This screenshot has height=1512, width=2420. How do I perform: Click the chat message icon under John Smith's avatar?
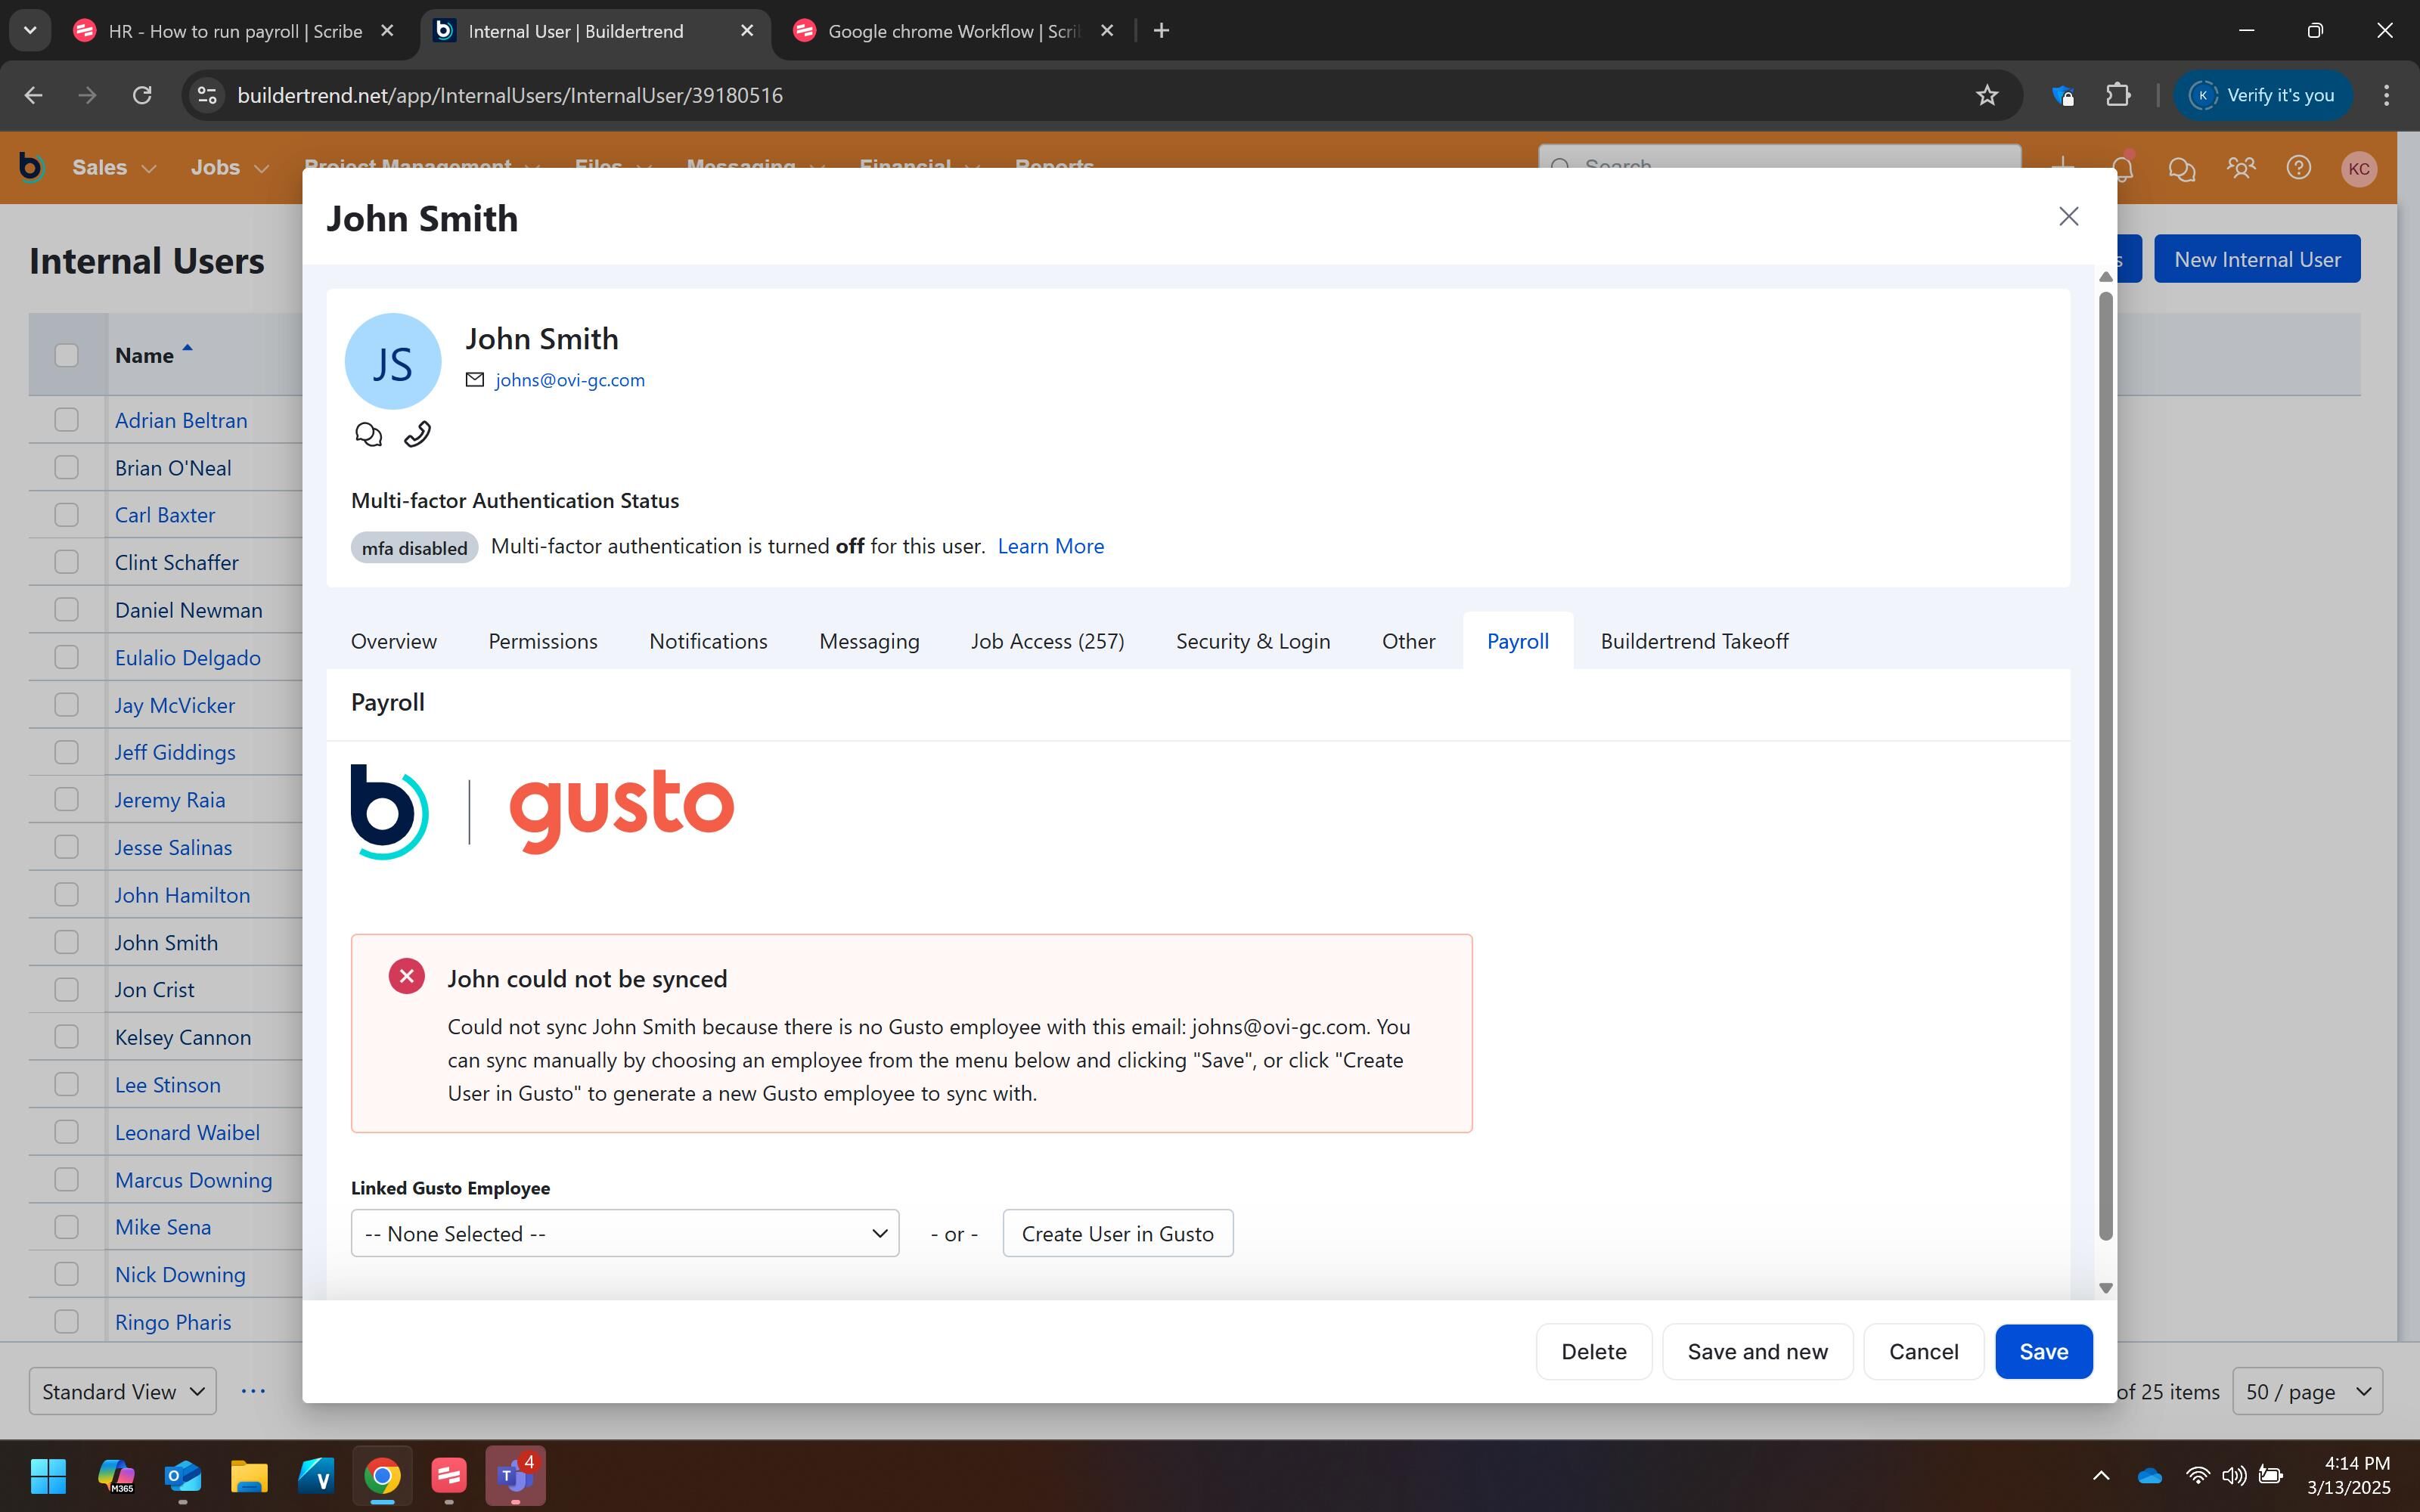click(x=368, y=434)
